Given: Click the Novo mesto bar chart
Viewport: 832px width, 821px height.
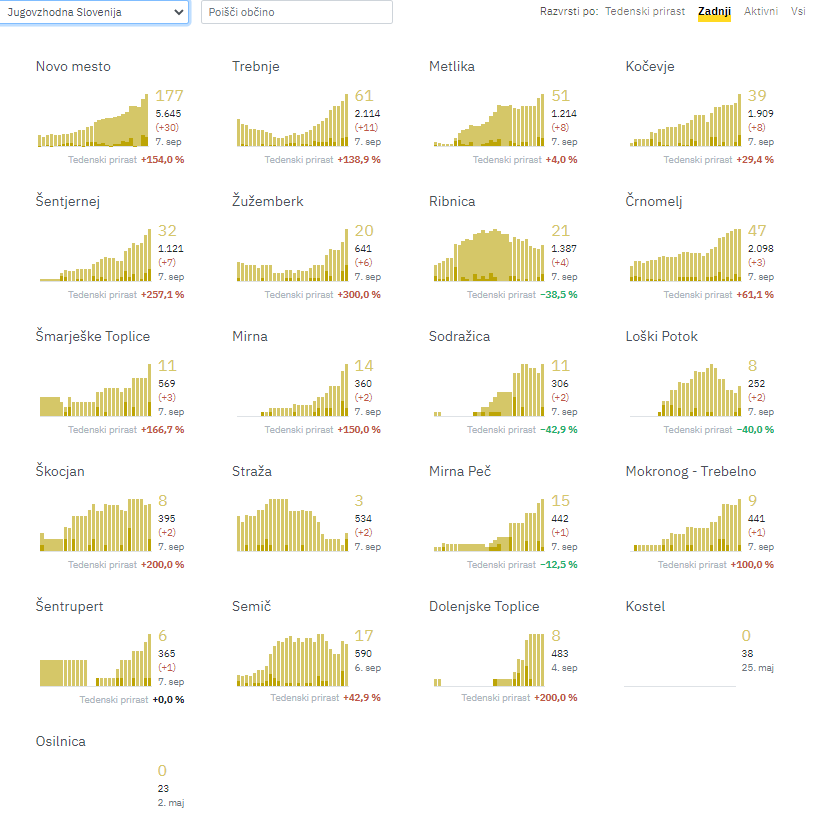Looking at the screenshot, I should coord(93,120).
